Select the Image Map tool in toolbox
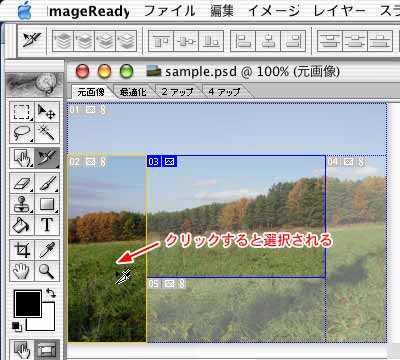The height and width of the screenshot is (360, 400). pyautogui.click(x=22, y=158)
